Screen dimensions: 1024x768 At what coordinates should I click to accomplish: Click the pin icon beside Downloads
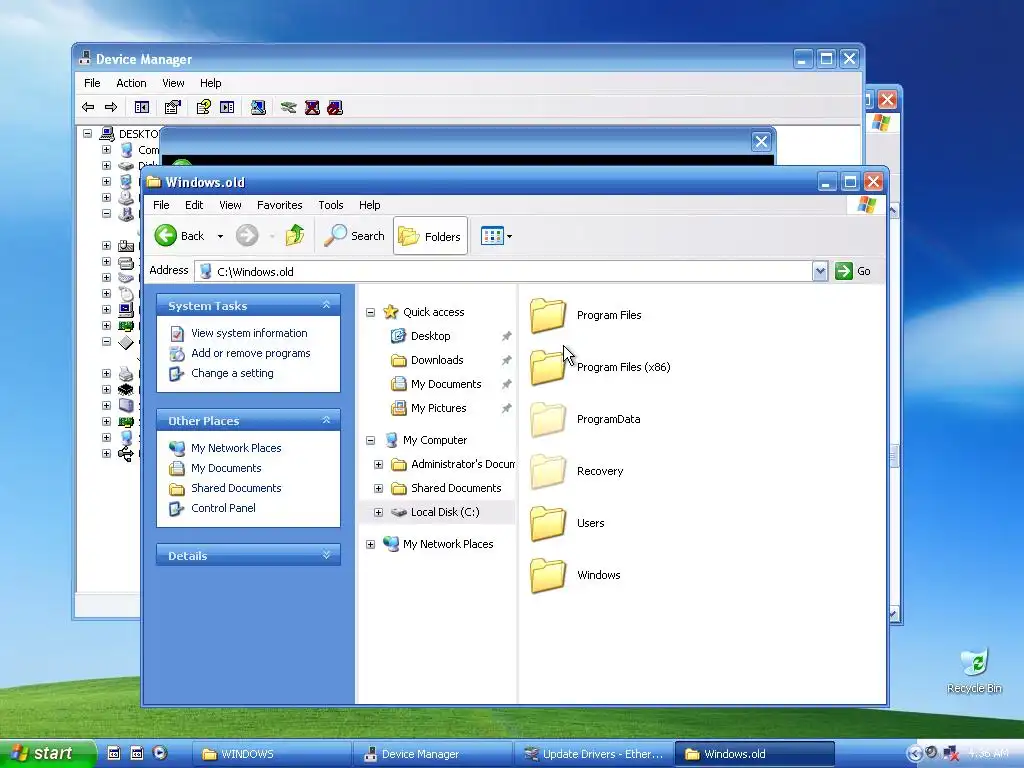tap(506, 360)
